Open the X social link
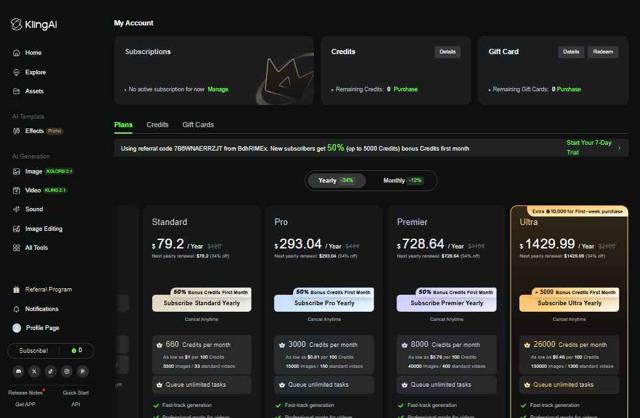 coord(34,371)
